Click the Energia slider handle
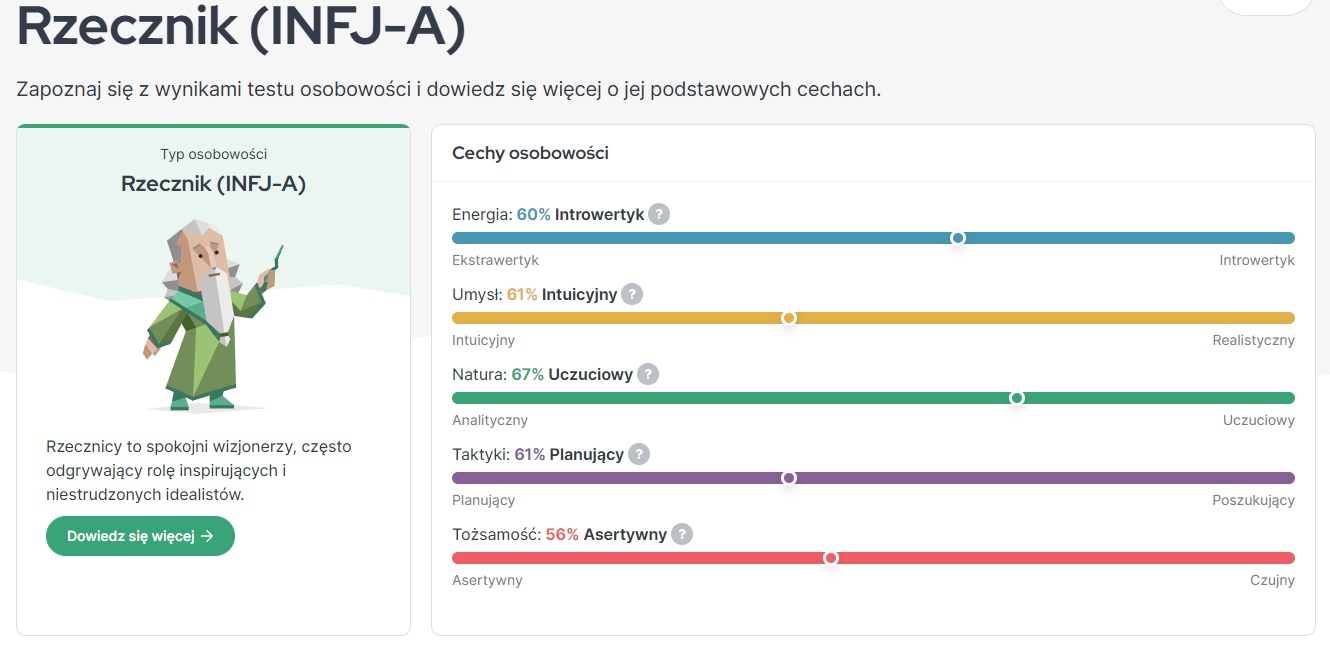The width and height of the screenshot is (1330, 655). 958,238
